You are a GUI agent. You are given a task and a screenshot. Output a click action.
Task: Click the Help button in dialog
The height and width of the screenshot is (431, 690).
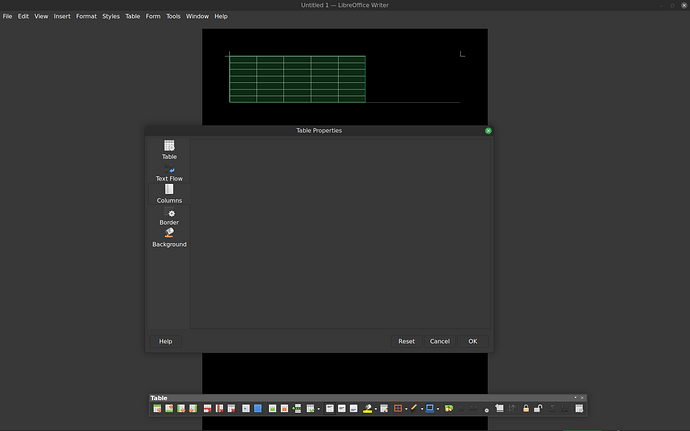(165, 341)
